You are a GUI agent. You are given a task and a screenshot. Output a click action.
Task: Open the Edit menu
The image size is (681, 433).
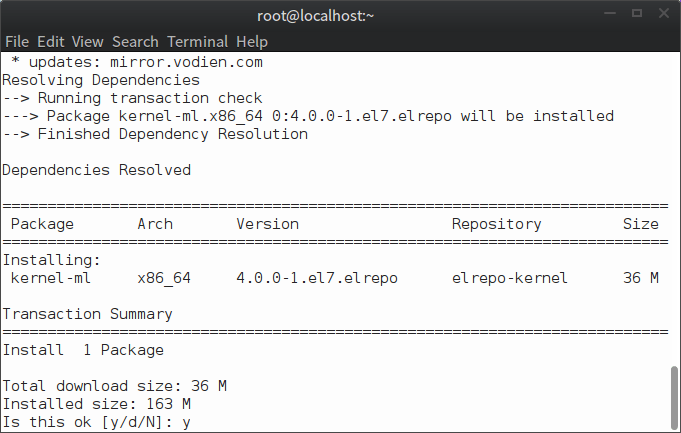point(49,42)
